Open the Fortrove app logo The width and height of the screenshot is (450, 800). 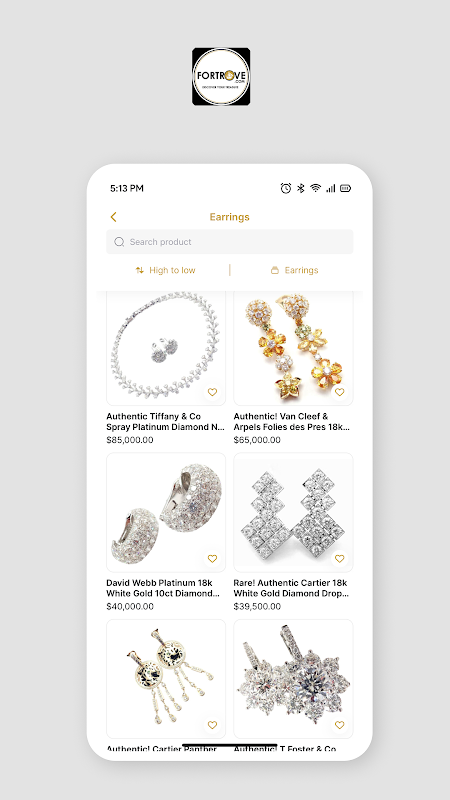221,77
